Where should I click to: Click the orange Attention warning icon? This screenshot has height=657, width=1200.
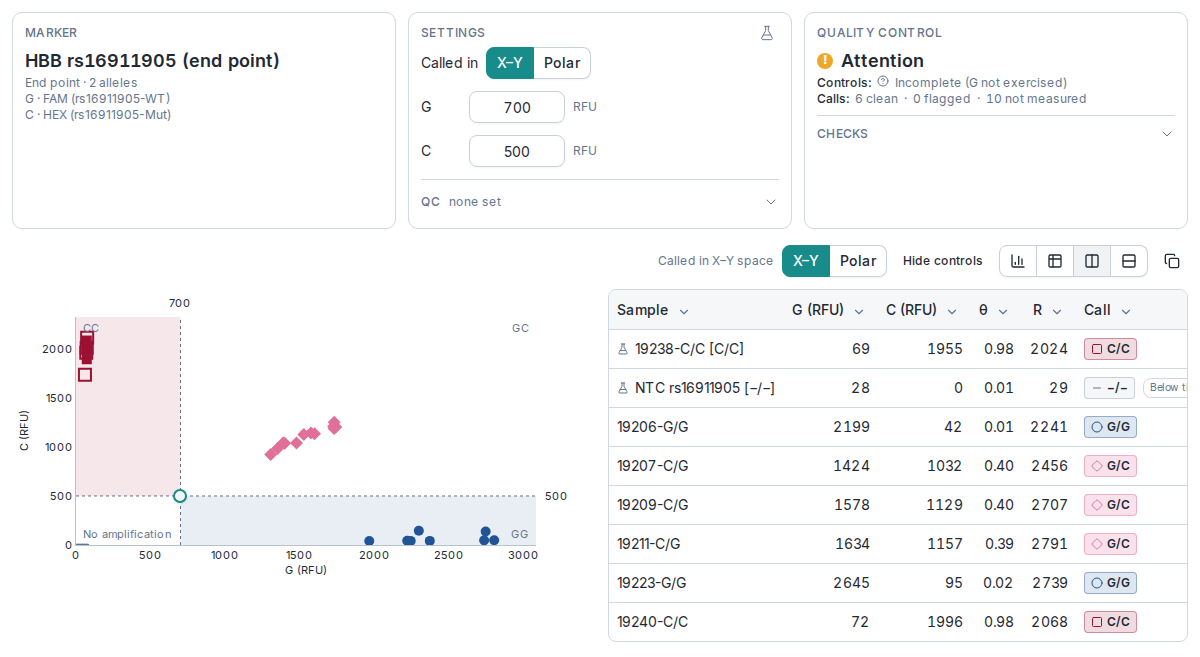825,61
